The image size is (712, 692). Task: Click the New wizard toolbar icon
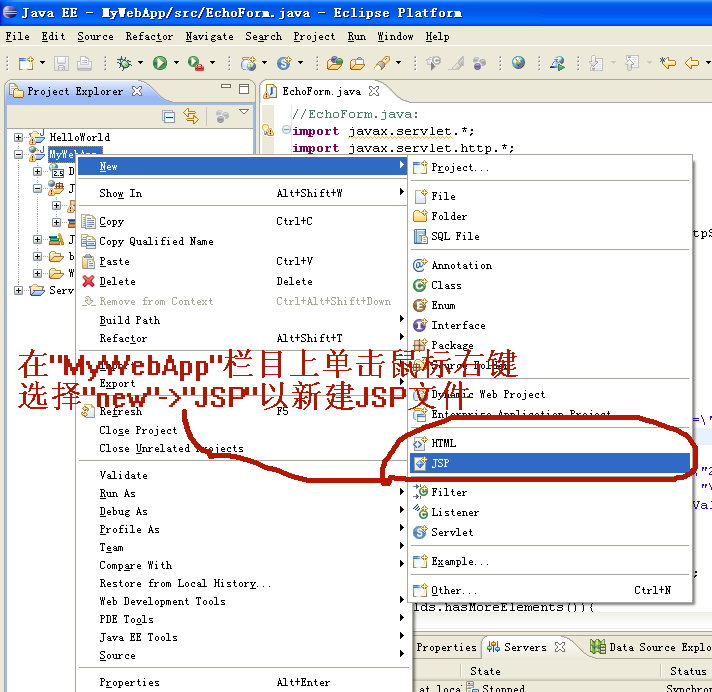pyautogui.click(x=26, y=63)
